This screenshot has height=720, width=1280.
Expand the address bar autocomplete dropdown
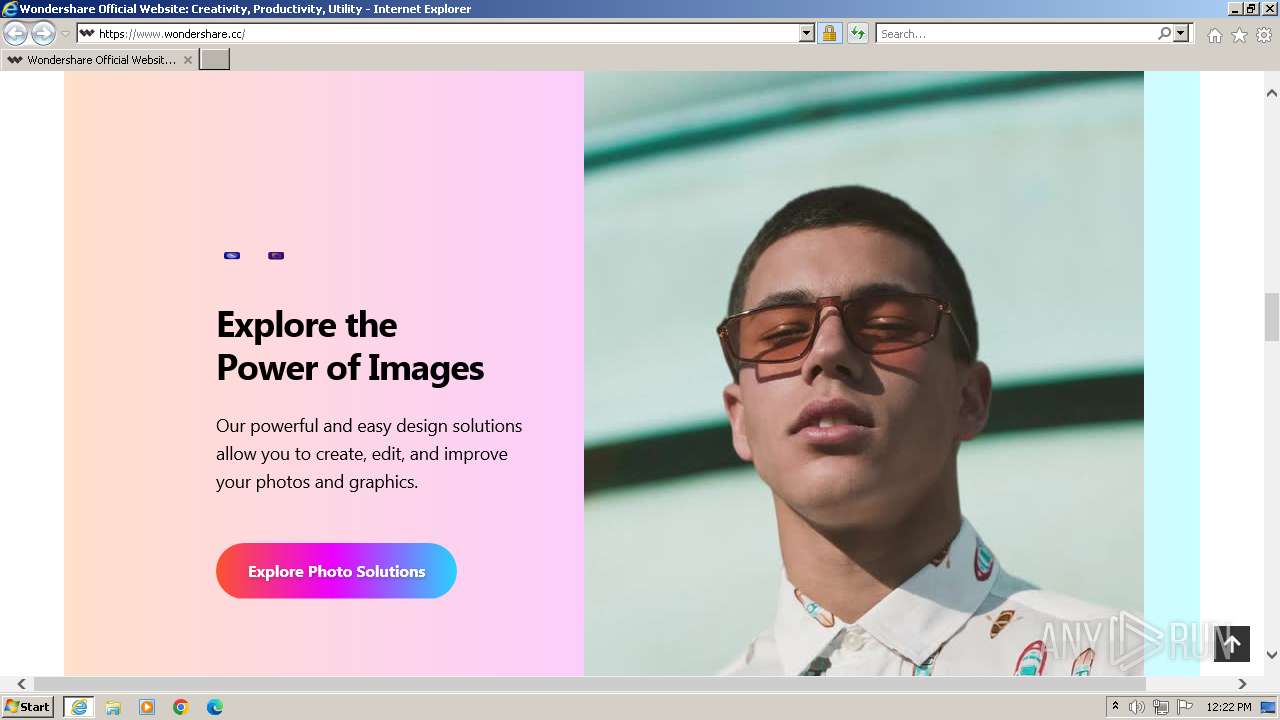click(807, 34)
